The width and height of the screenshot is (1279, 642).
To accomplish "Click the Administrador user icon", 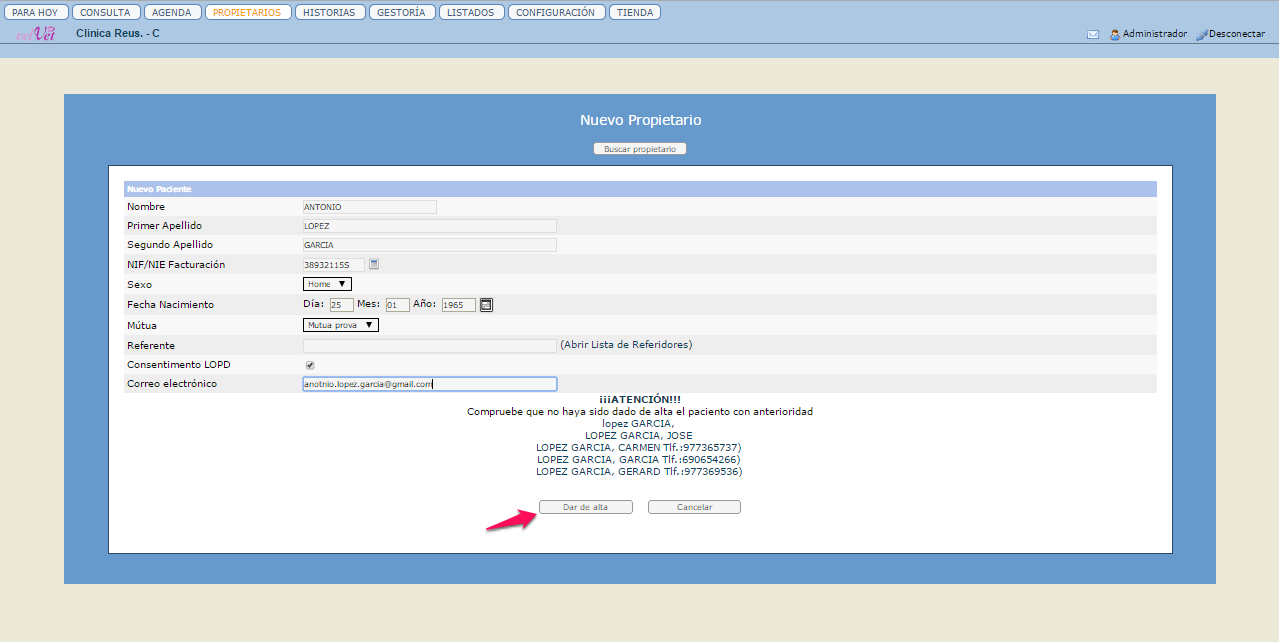I will pos(1114,34).
